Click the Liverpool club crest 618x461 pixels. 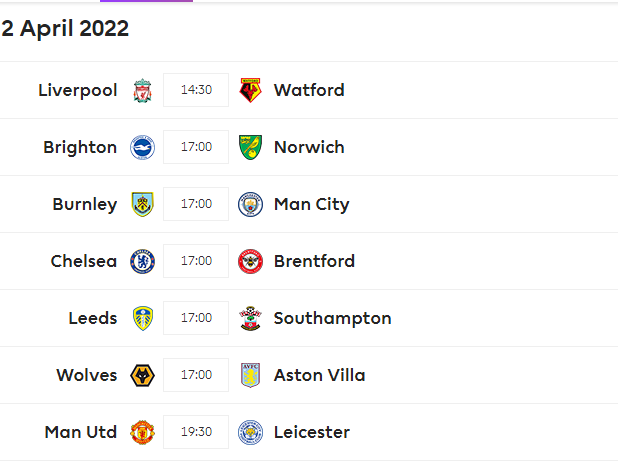pyautogui.click(x=142, y=90)
